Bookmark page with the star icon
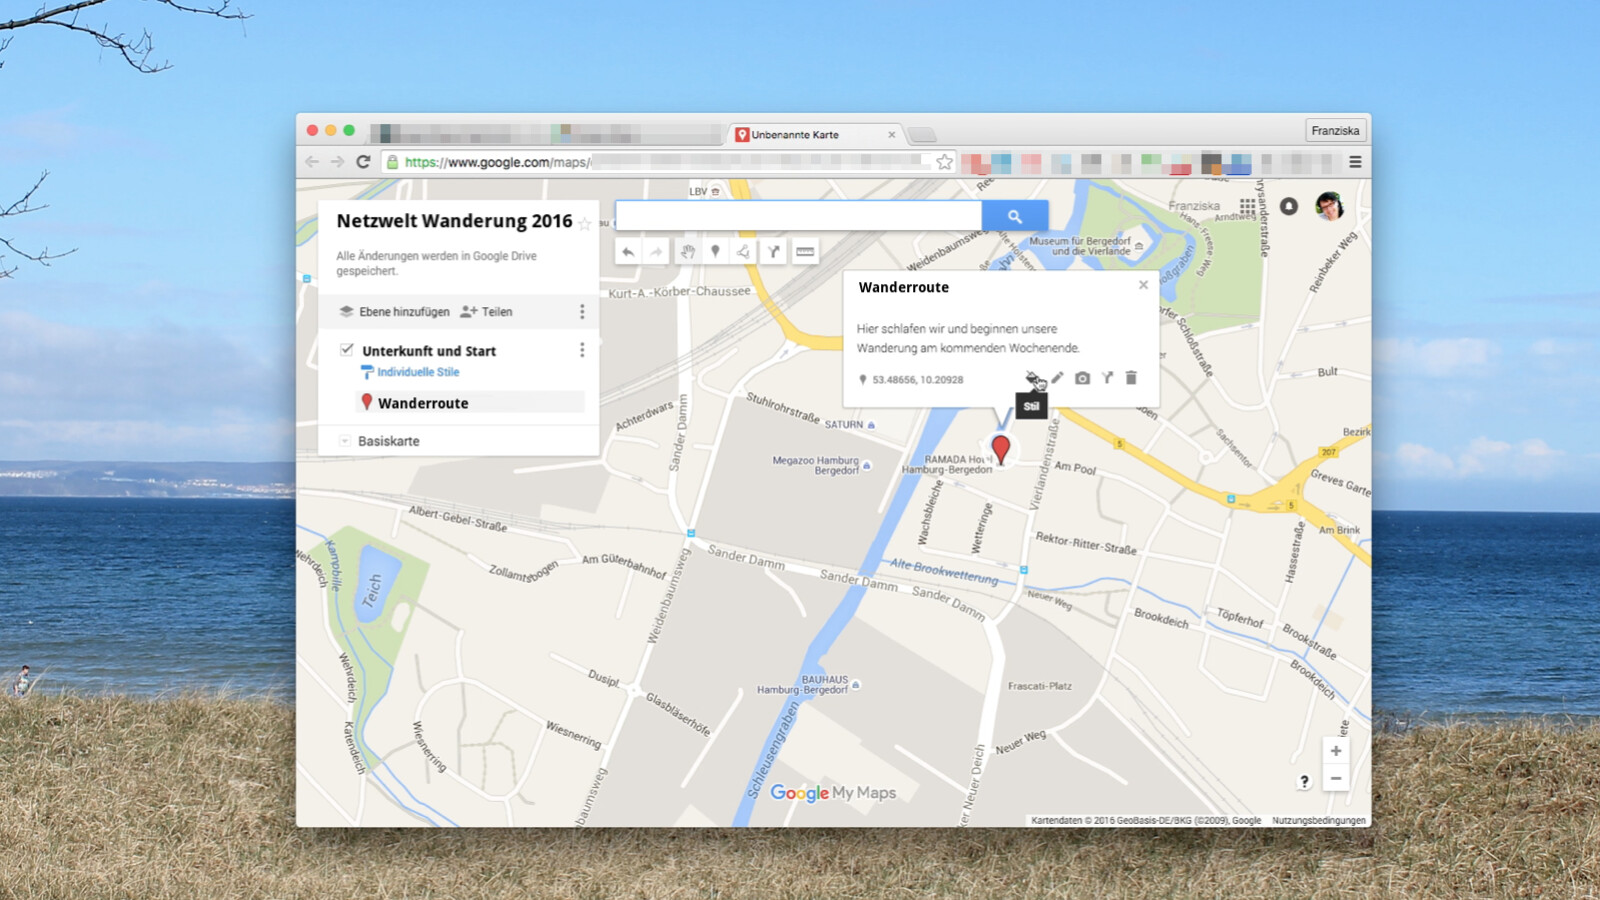The height and width of the screenshot is (900, 1600). pyautogui.click(x=945, y=162)
